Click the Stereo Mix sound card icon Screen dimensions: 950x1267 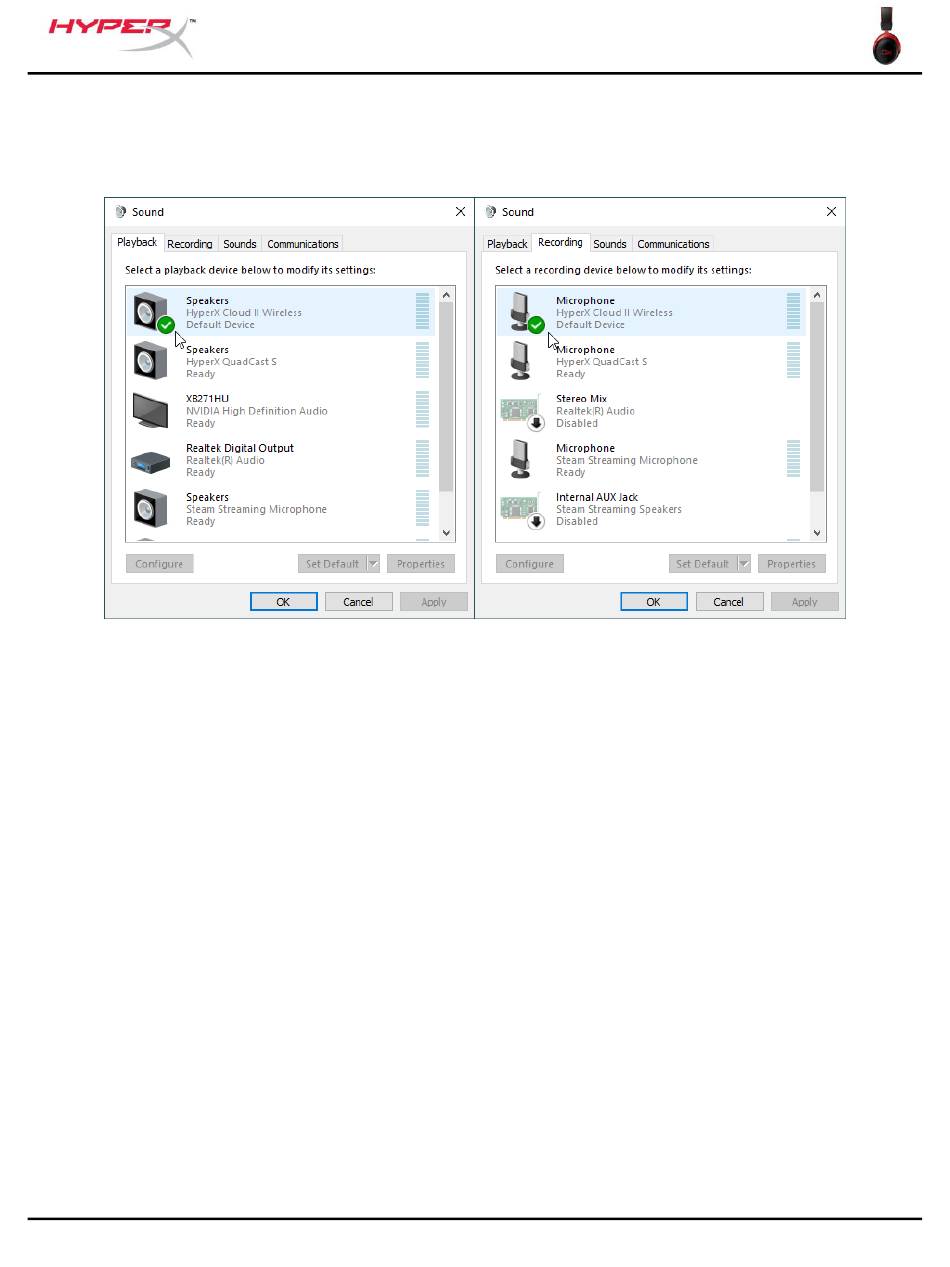[521, 411]
